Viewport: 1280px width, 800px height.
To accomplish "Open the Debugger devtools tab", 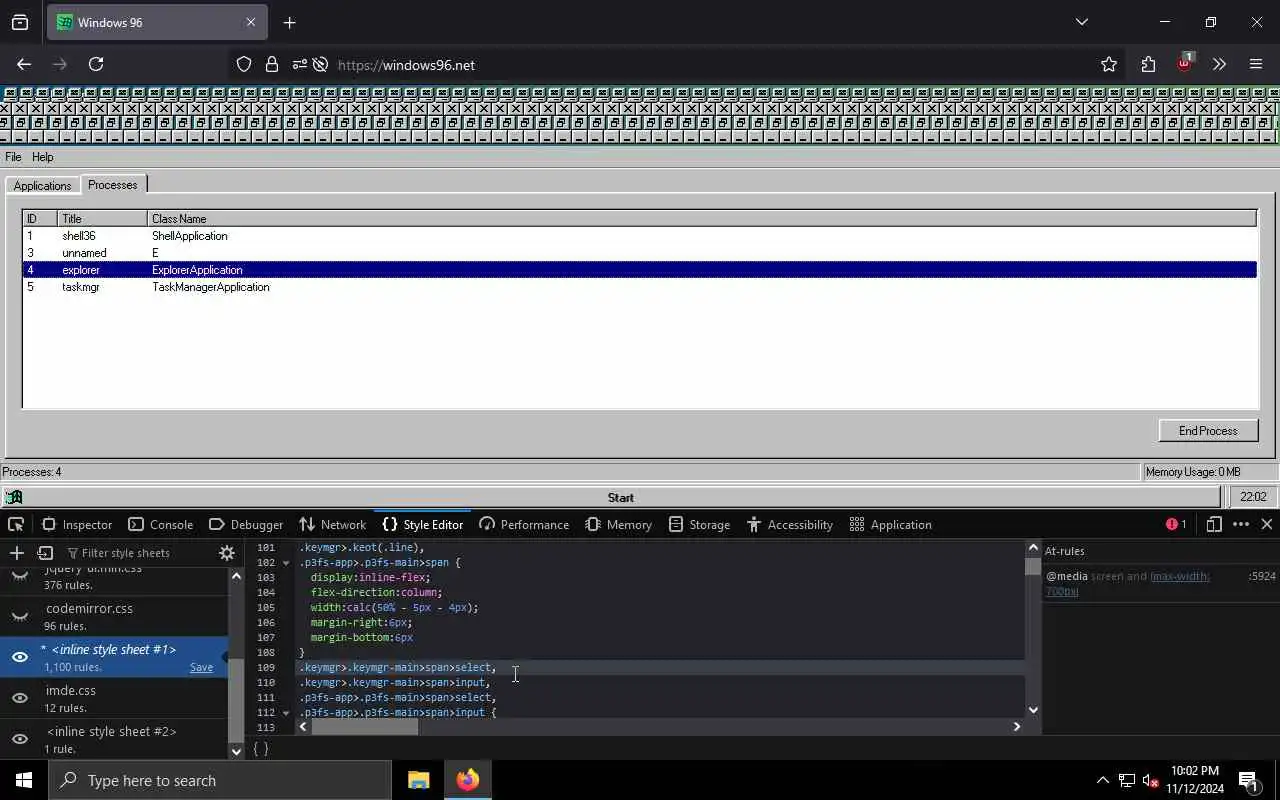I will 246,524.
